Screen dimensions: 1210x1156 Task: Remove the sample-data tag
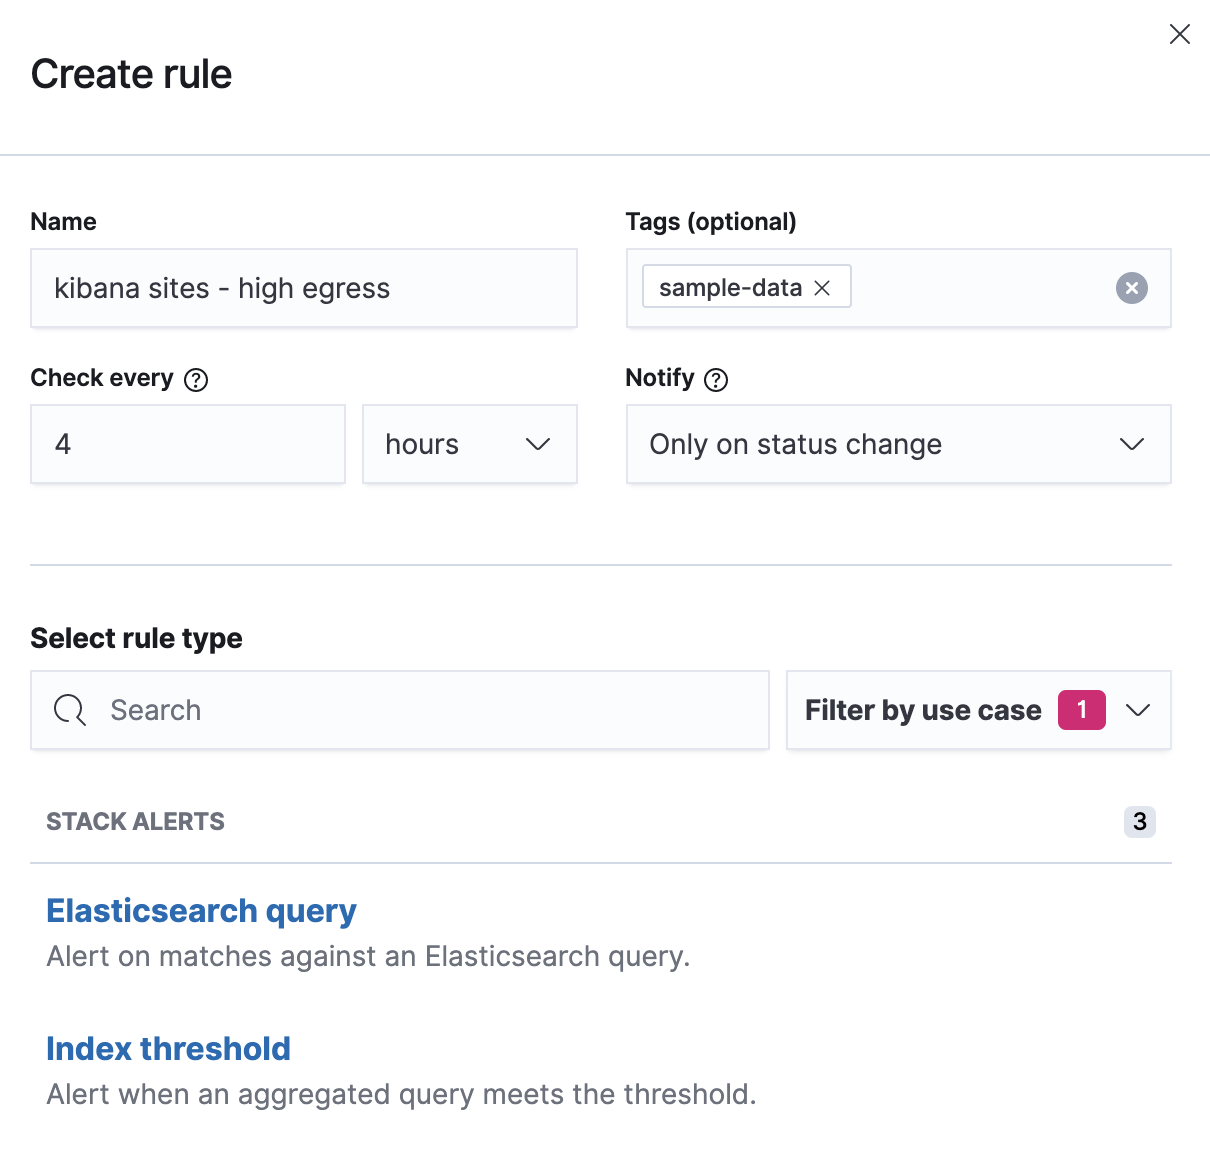pyautogui.click(x=823, y=287)
